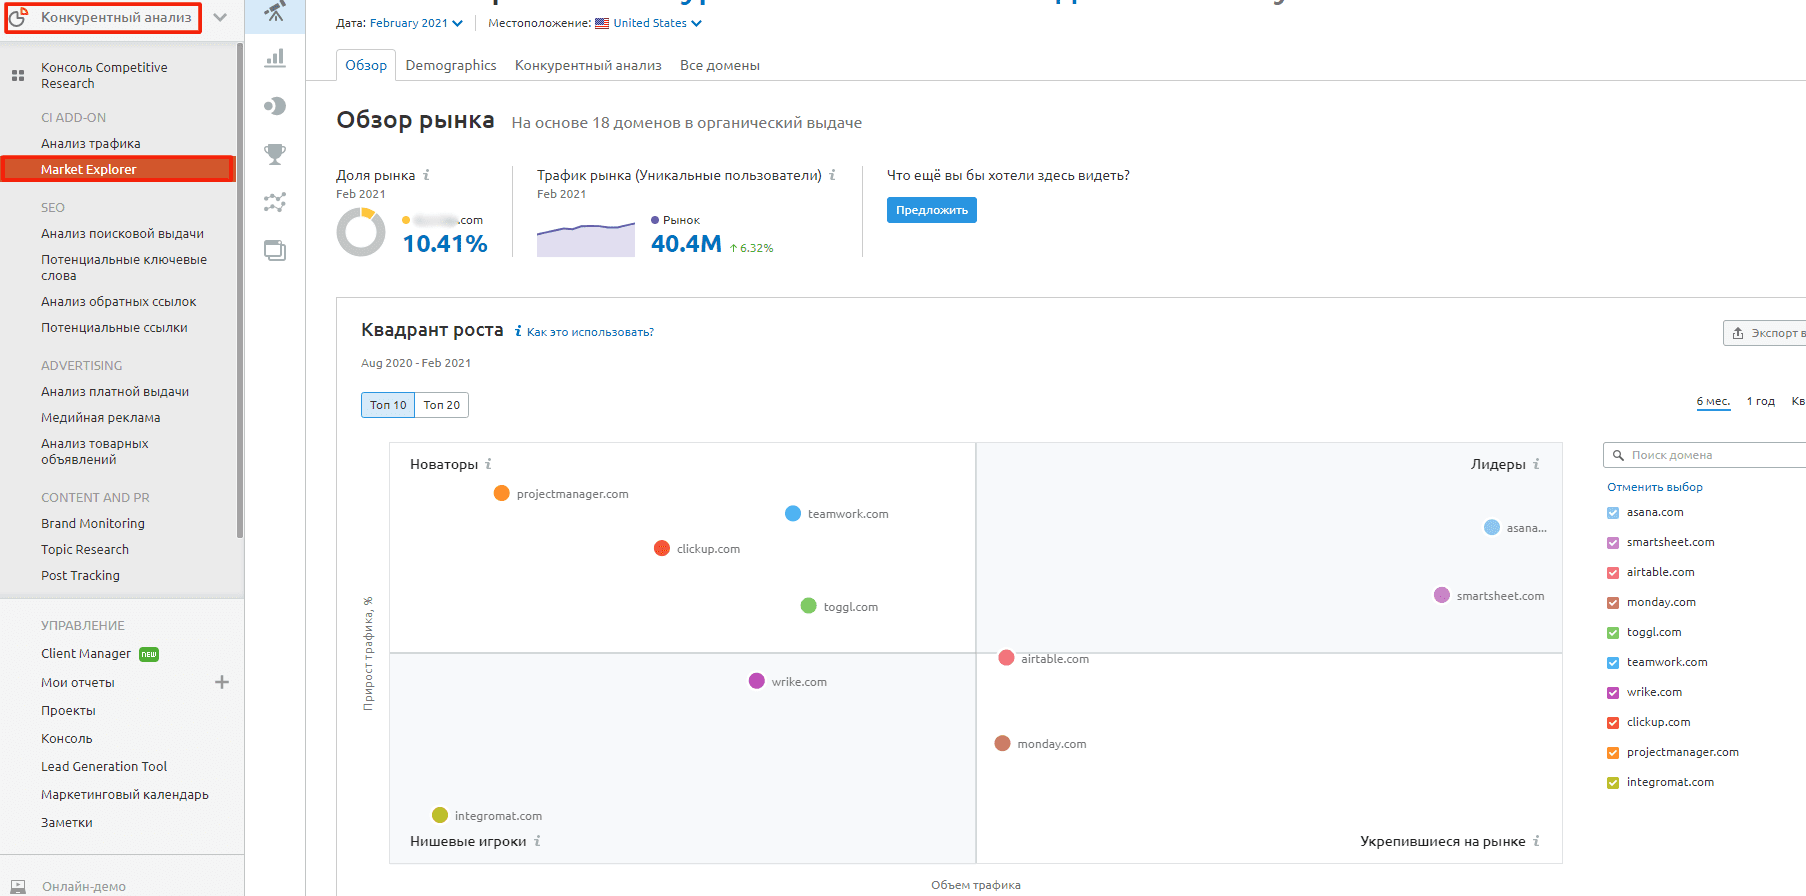Click the stacked windows icon in the toolbar

pos(275,250)
